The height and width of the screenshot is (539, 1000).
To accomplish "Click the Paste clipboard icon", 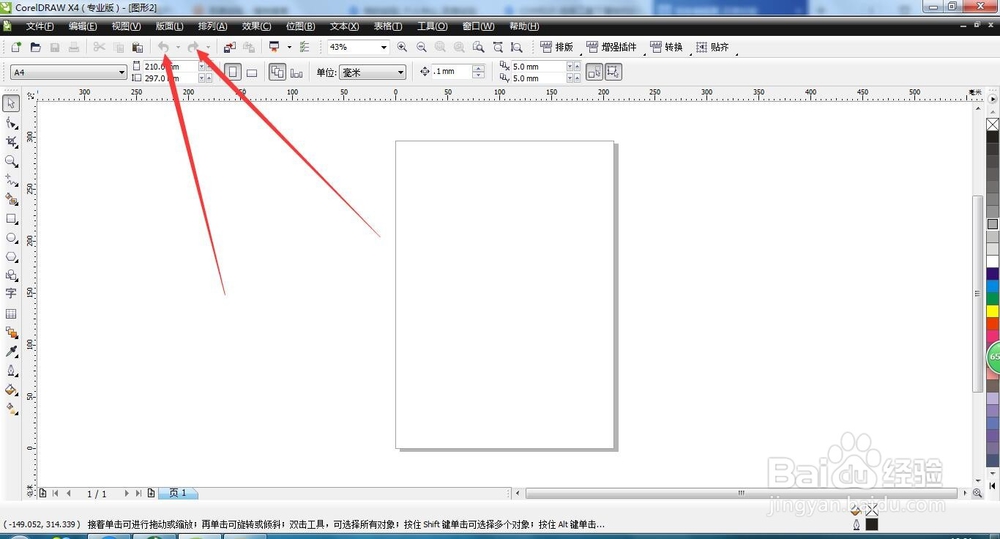I will 137,47.
